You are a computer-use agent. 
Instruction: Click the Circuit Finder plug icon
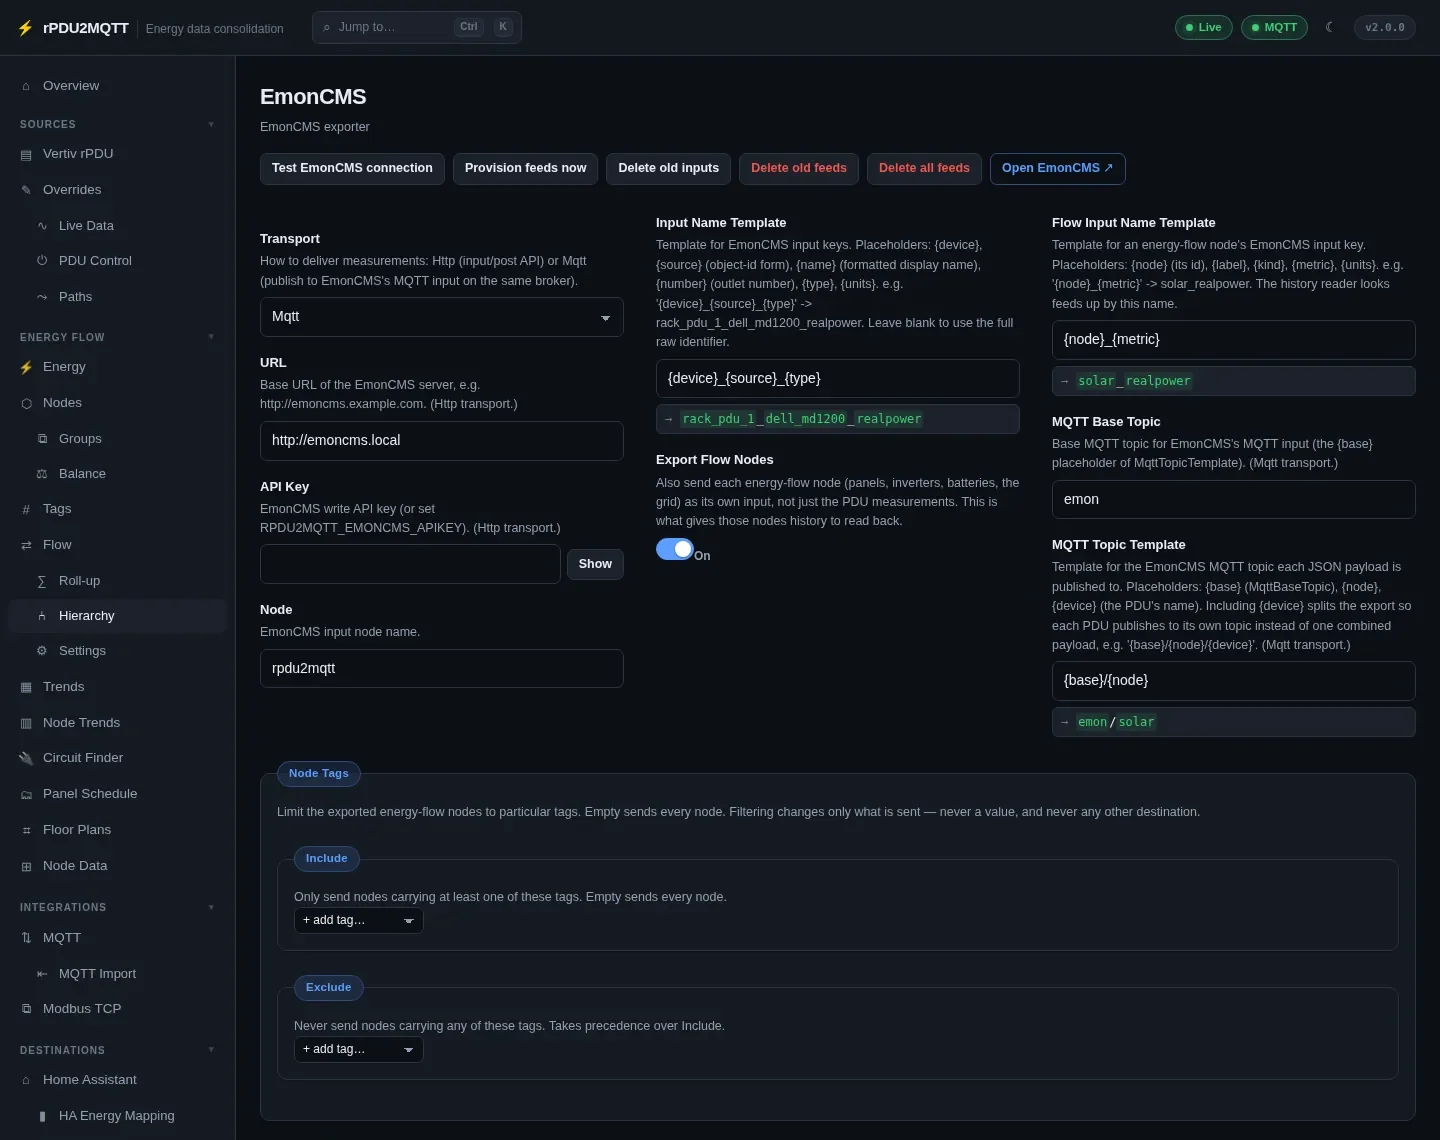click(26, 758)
